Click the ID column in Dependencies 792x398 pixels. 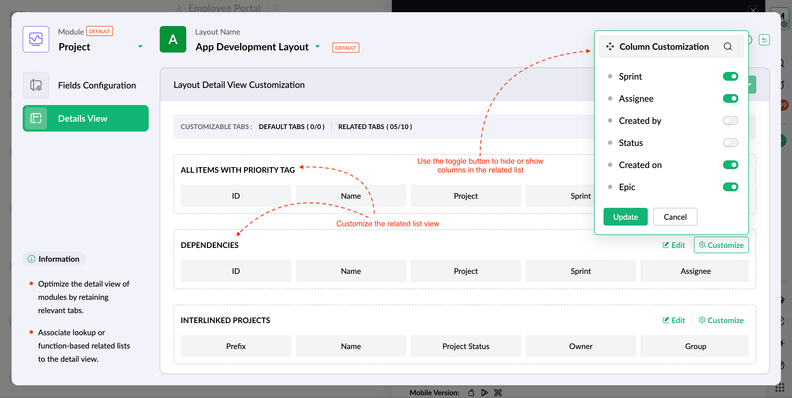[x=236, y=271]
